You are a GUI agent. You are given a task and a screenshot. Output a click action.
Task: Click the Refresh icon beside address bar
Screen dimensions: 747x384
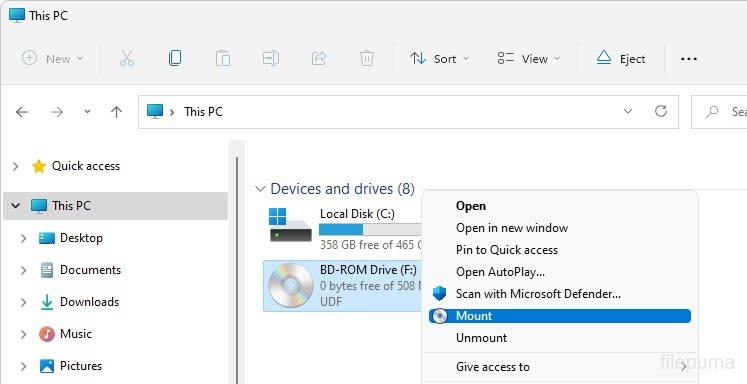tap(661, 111)
